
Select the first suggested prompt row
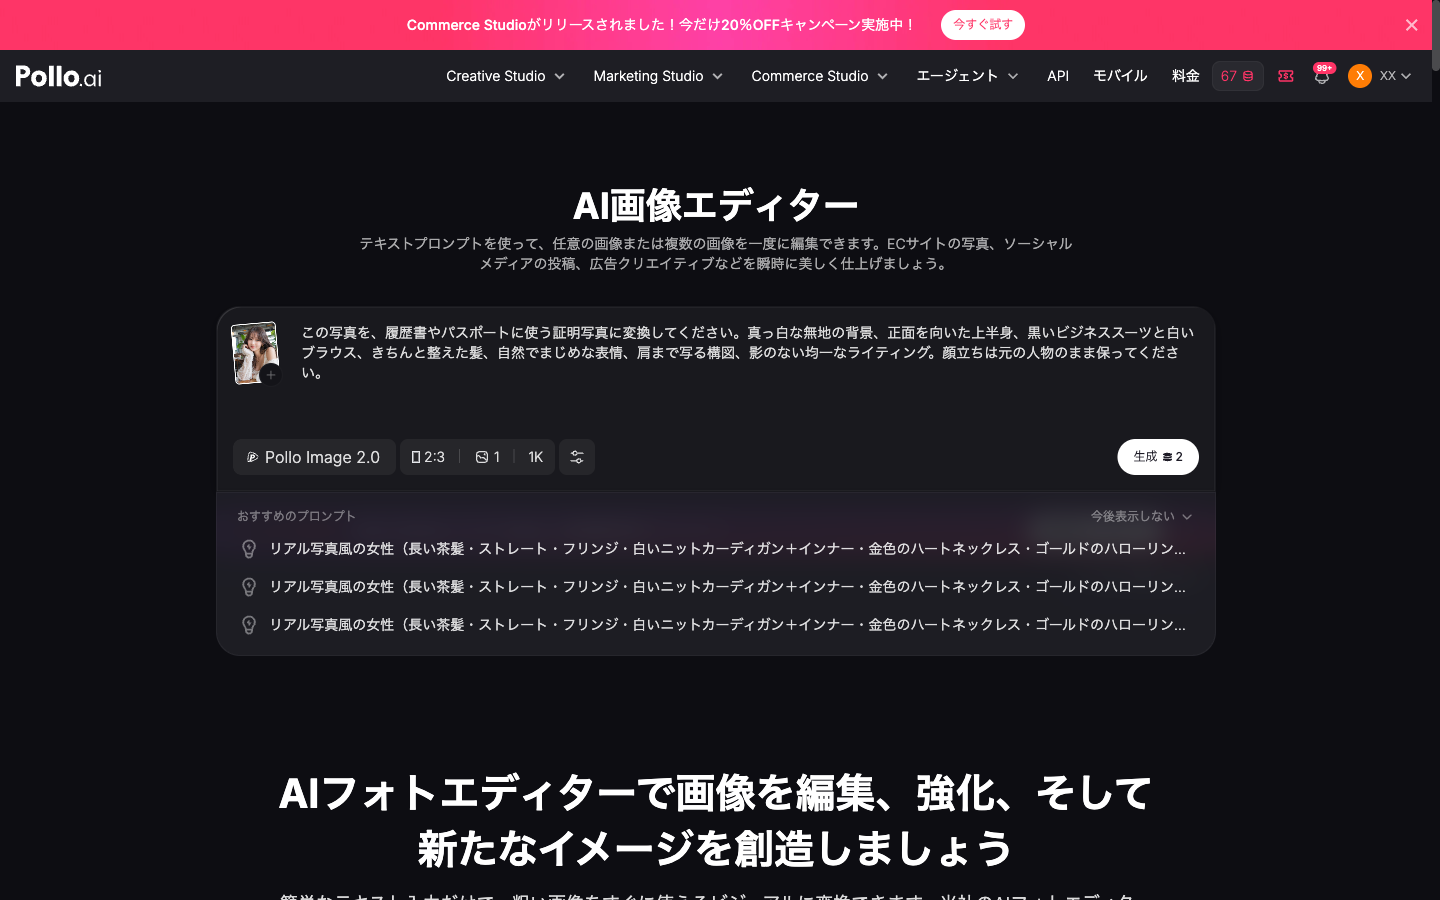[716, 549]
